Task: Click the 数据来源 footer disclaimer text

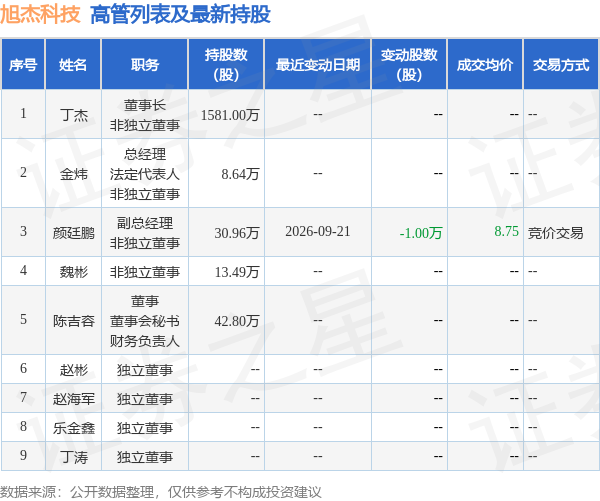Action: (x=161, y=492)
